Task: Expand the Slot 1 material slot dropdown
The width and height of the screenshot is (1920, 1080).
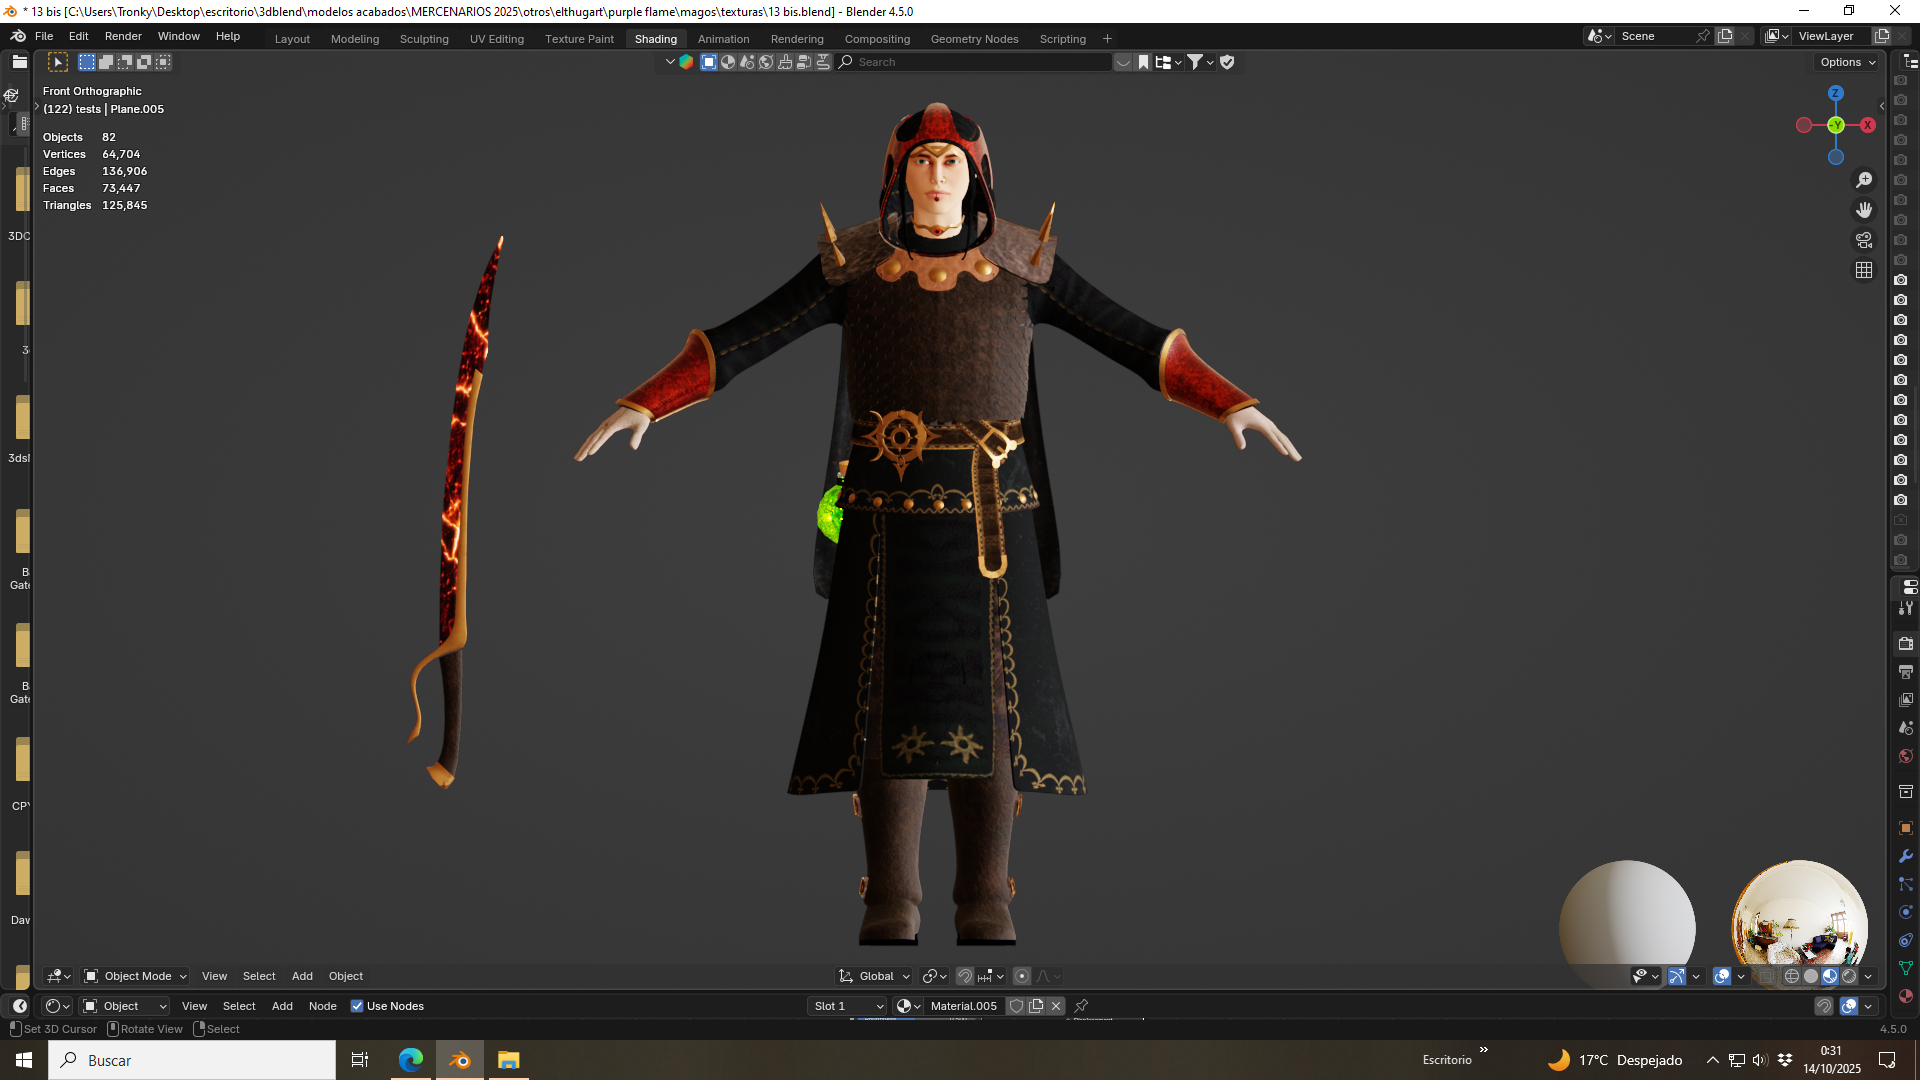Action: [848, 1006]
